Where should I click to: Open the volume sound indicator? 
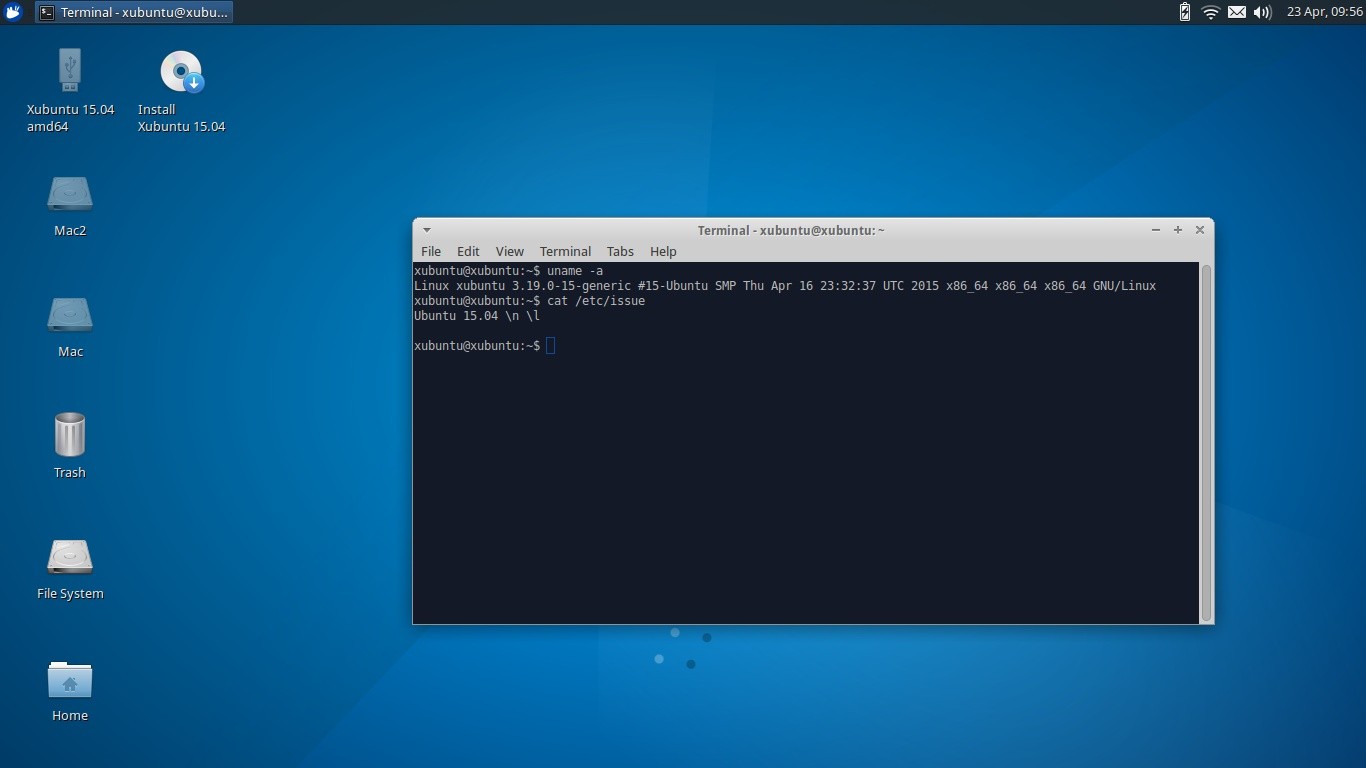[1262, 12]
